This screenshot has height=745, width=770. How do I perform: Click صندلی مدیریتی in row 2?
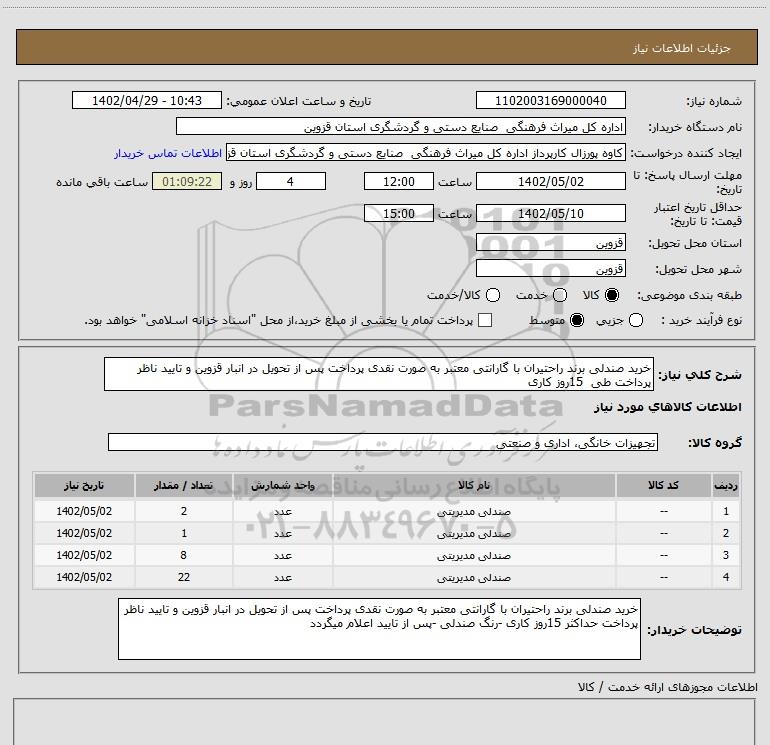coord(474,533)
